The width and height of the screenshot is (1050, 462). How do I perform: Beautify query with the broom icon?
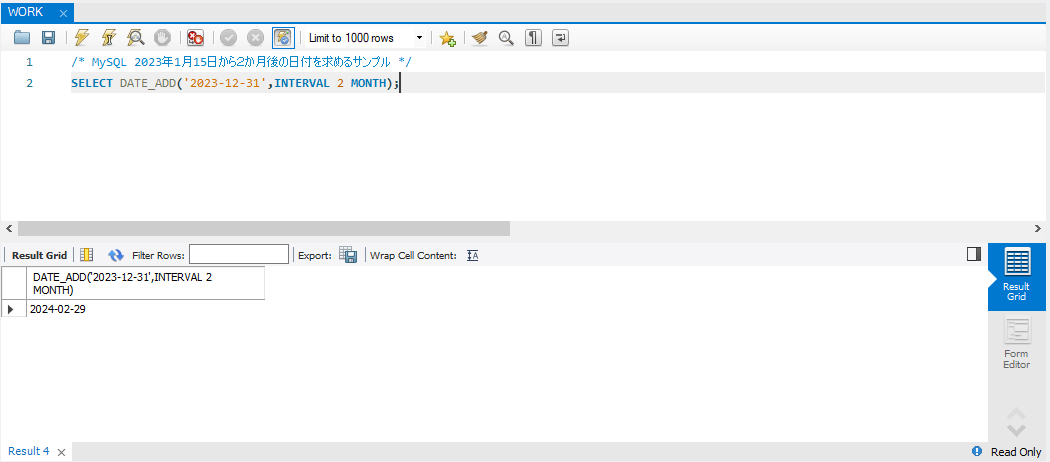pos(479,38)
